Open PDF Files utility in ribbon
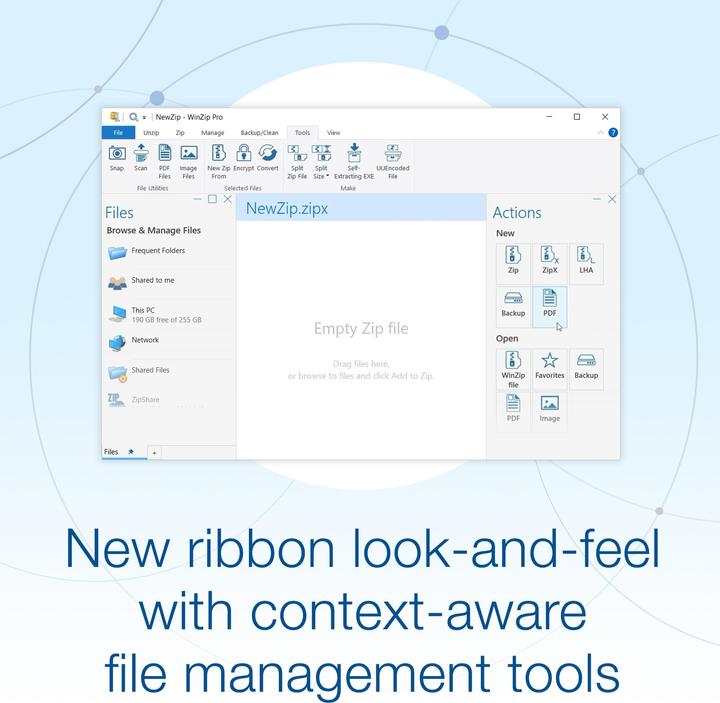720x703 pixels. pos(164,162)
